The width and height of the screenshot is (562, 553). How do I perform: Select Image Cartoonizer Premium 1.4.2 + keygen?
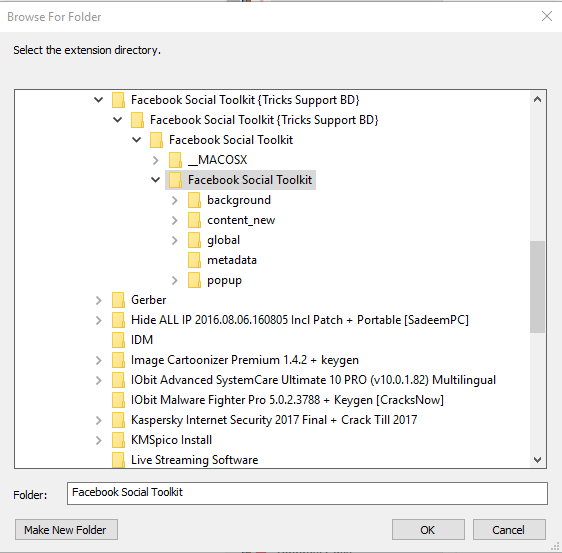245,360
